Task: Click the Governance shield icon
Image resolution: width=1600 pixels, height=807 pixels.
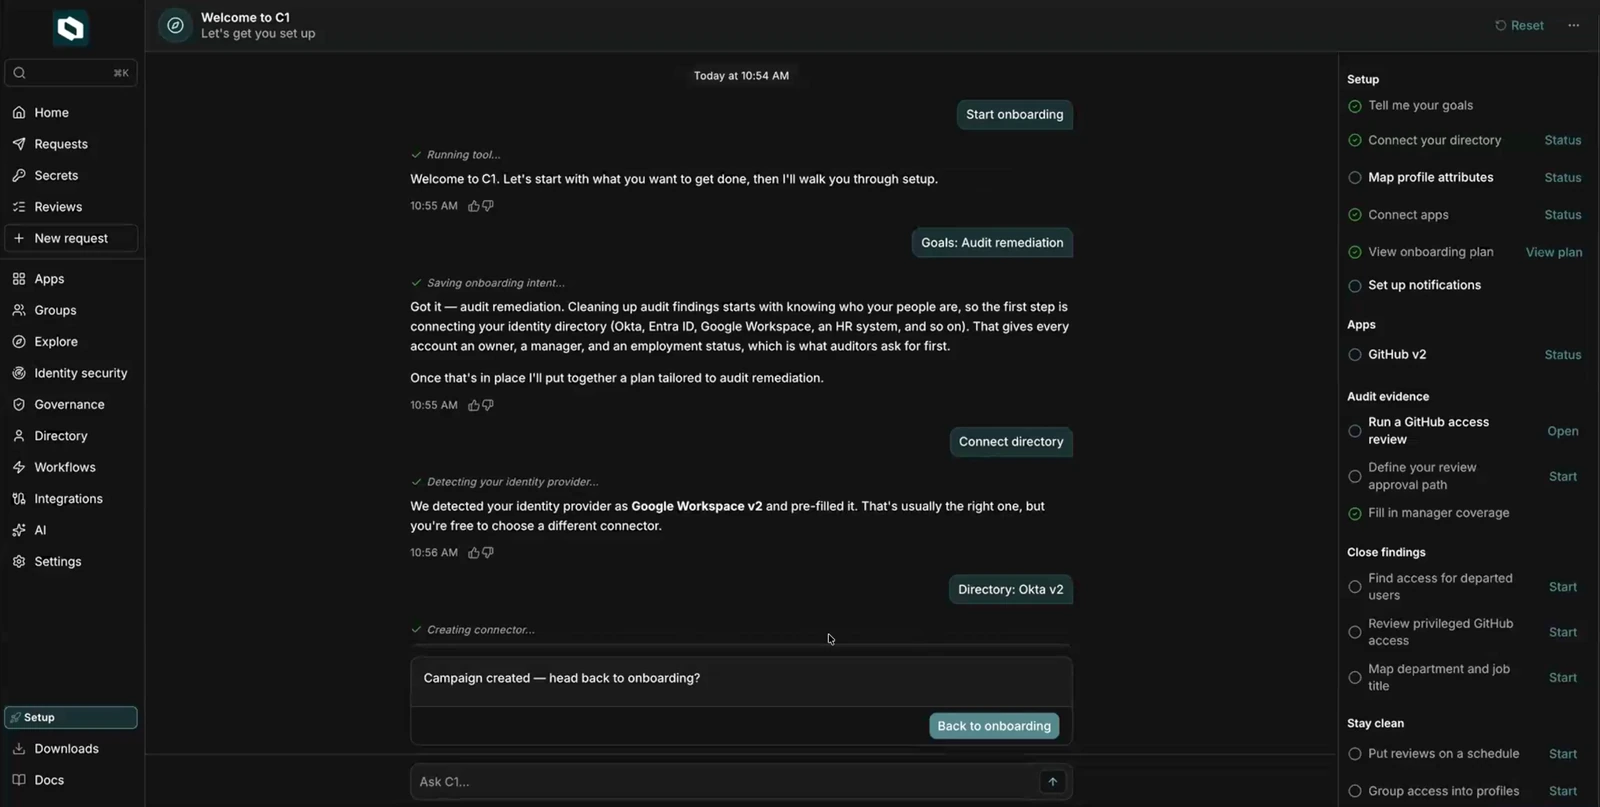Action: (19, 404)
